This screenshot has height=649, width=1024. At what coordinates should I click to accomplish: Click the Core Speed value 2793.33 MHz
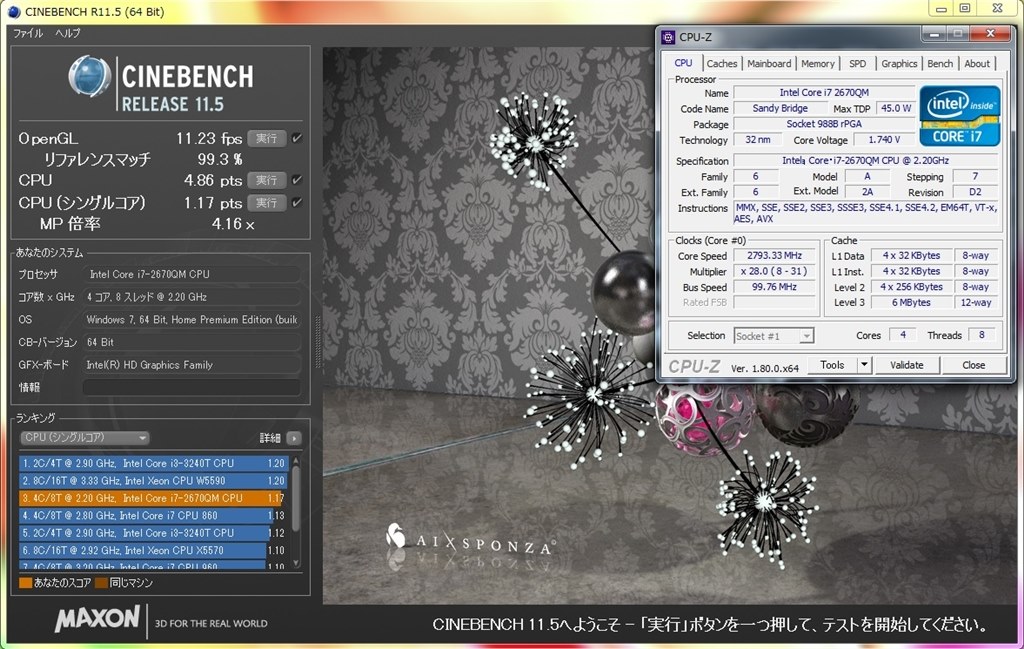point(775,255)
